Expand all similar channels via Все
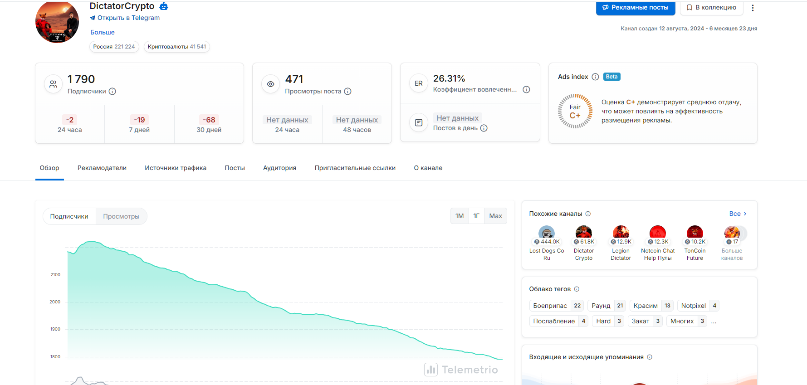 [x=738, y=214]
